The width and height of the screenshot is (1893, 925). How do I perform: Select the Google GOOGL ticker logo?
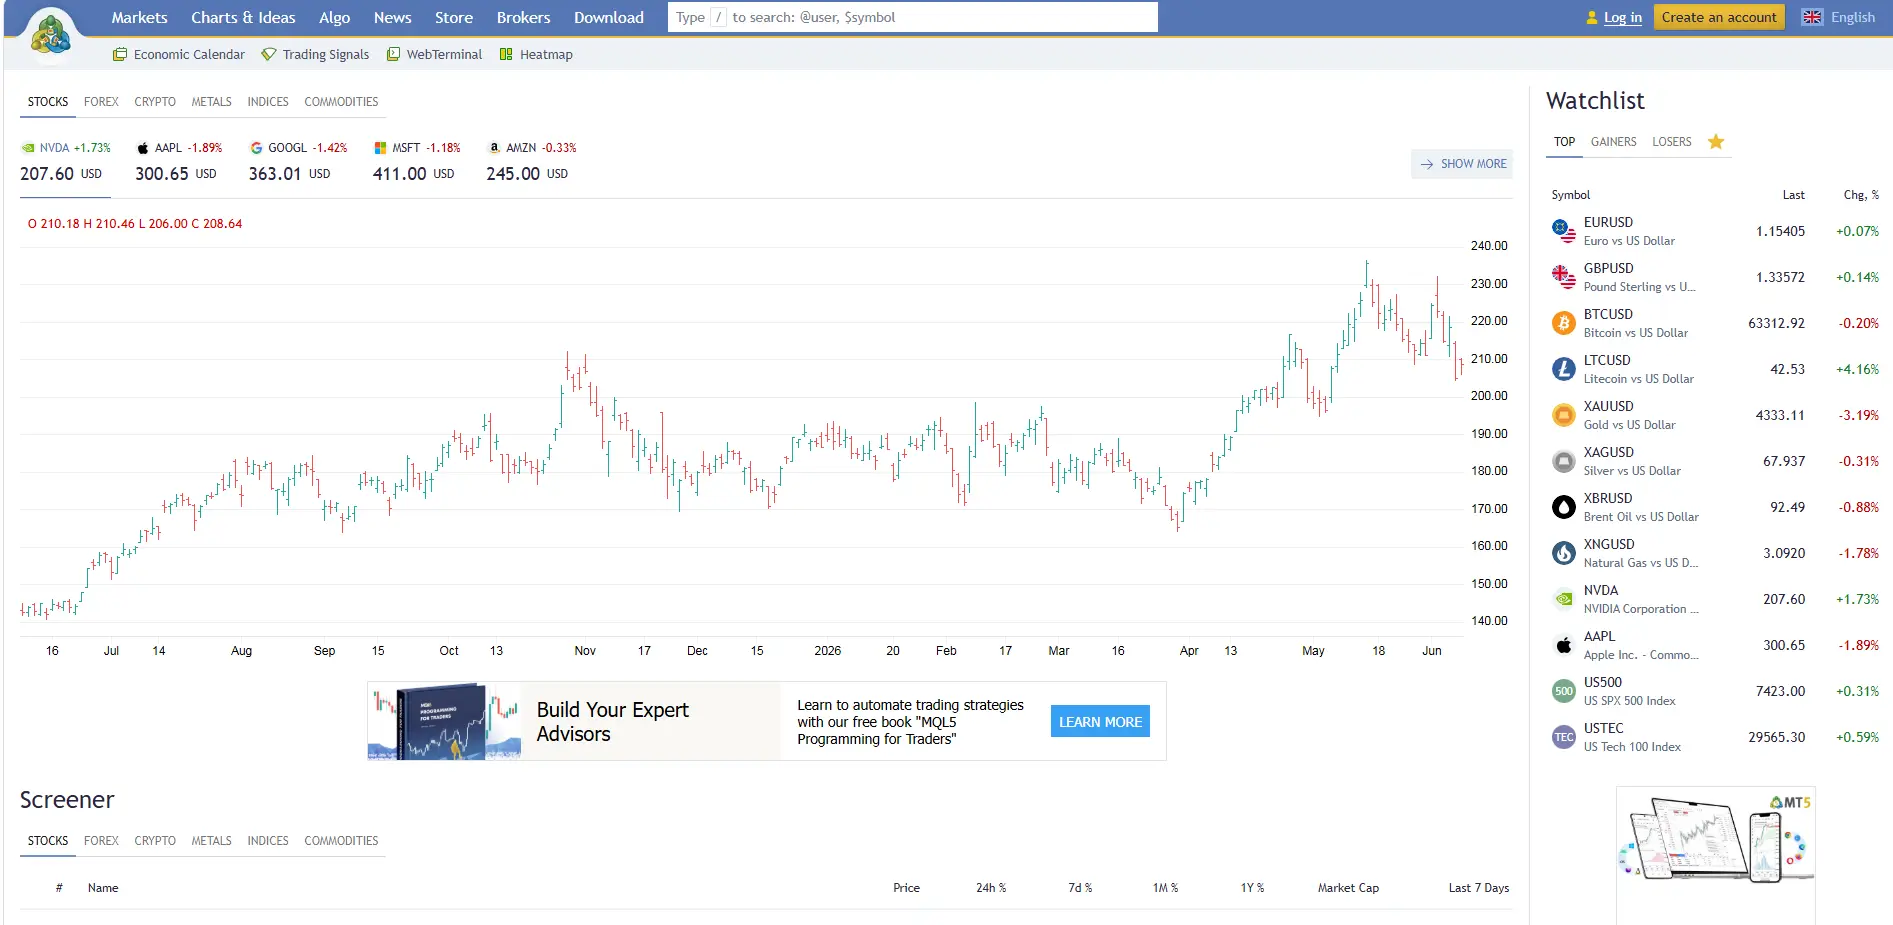coord(256,148)
